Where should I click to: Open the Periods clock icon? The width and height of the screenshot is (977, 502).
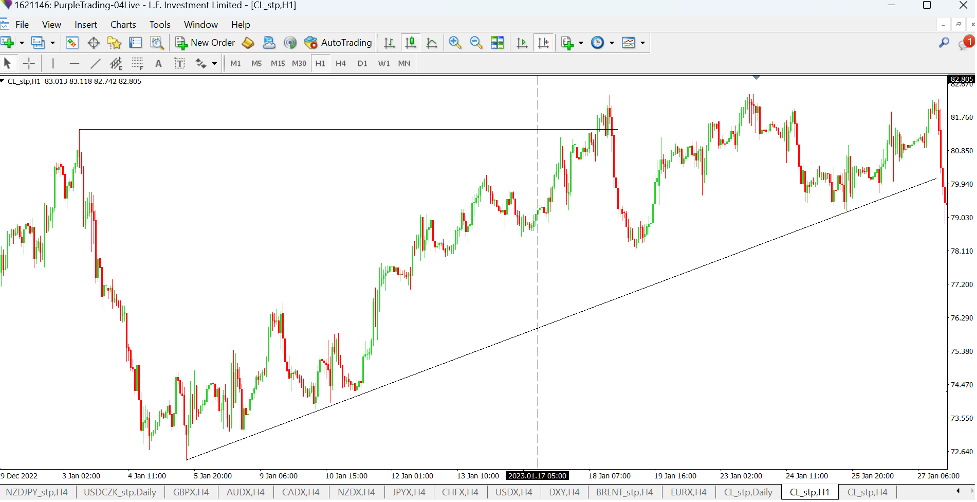pyautogui.click(x=598, y=42)
